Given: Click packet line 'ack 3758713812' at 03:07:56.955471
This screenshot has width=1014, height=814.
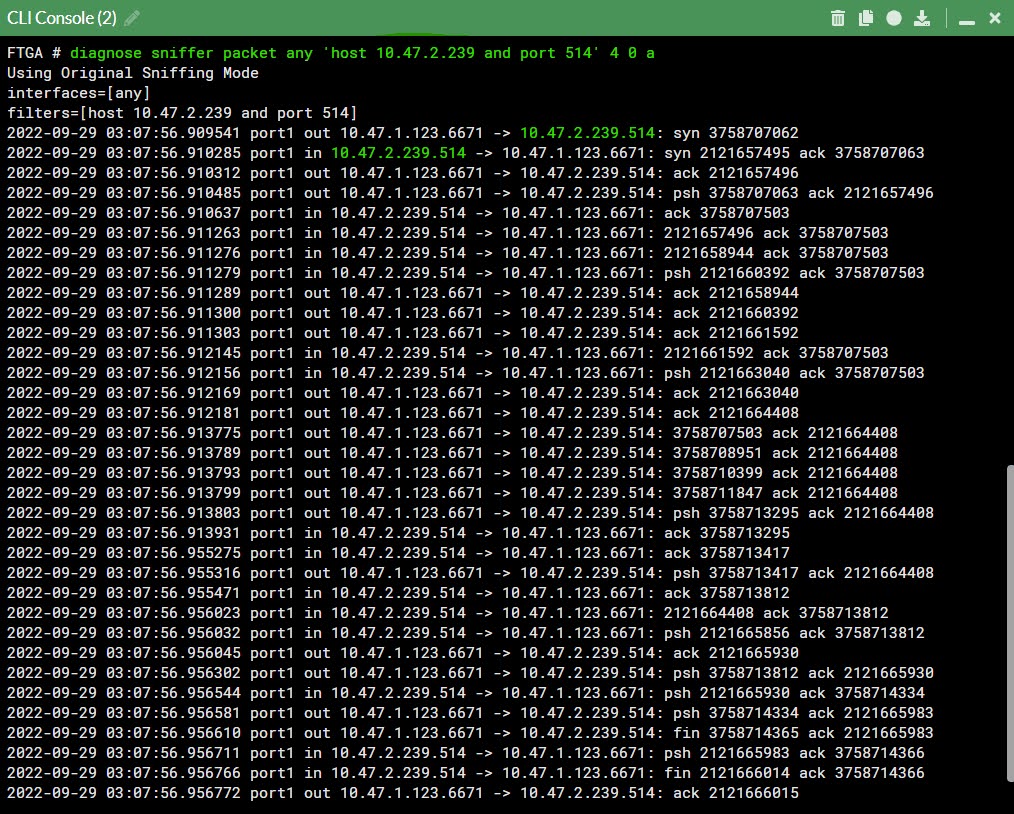Looking at the screenshot, I should click(x=398, y=594).
